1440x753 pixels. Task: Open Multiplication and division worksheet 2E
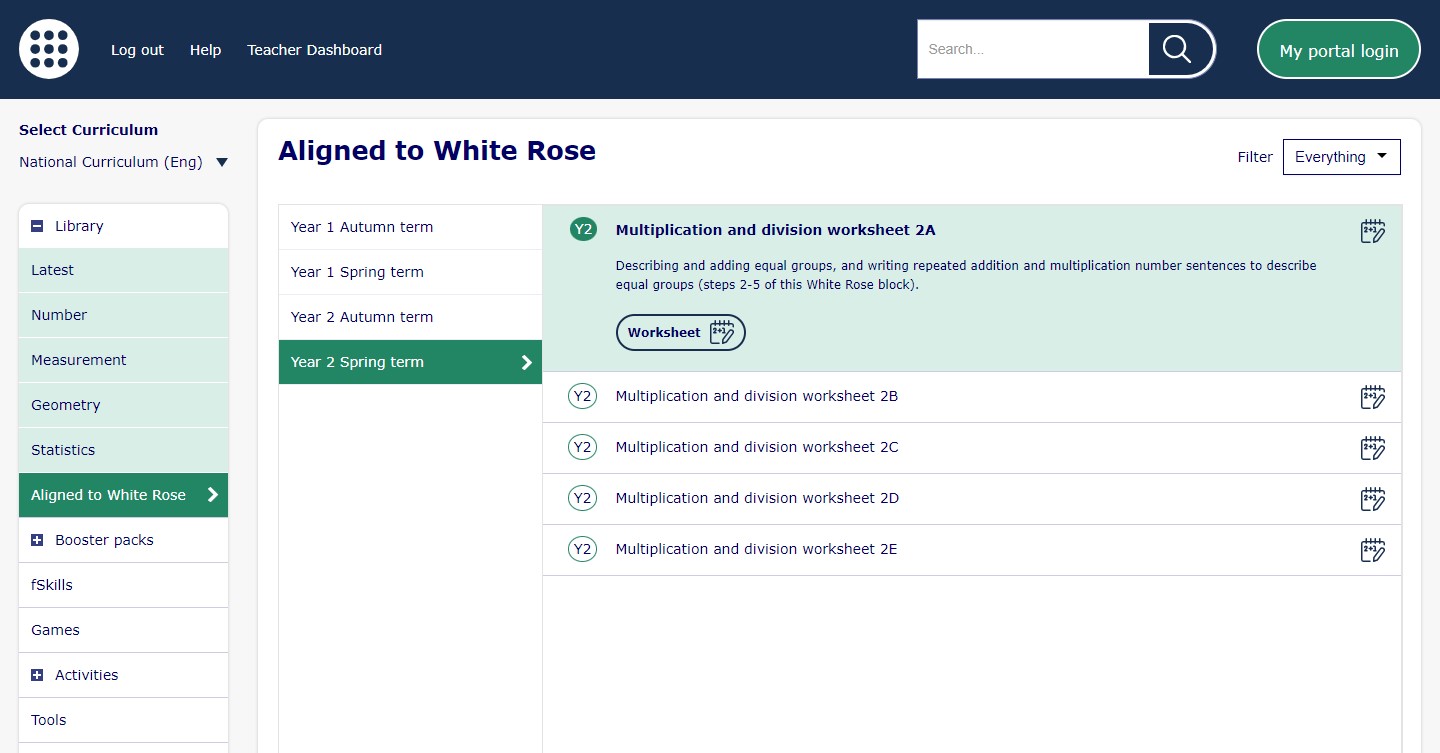tap(756, 549)
